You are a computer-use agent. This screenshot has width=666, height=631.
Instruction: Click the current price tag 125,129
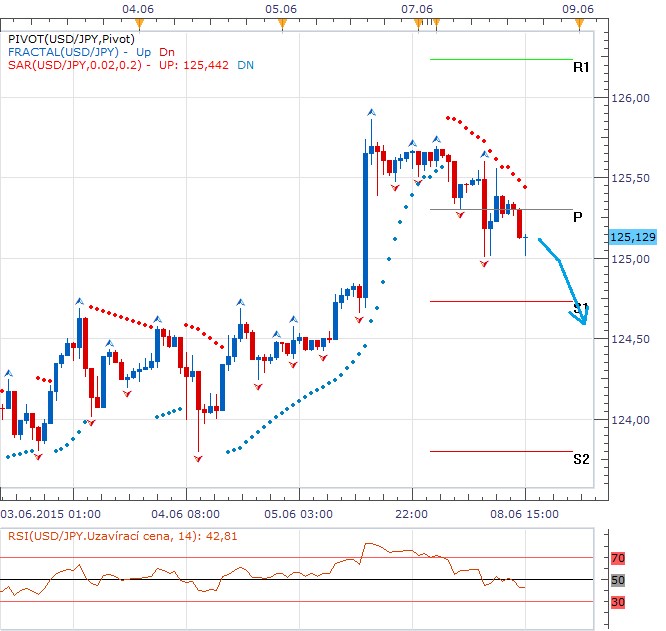(x=631, y=237)
